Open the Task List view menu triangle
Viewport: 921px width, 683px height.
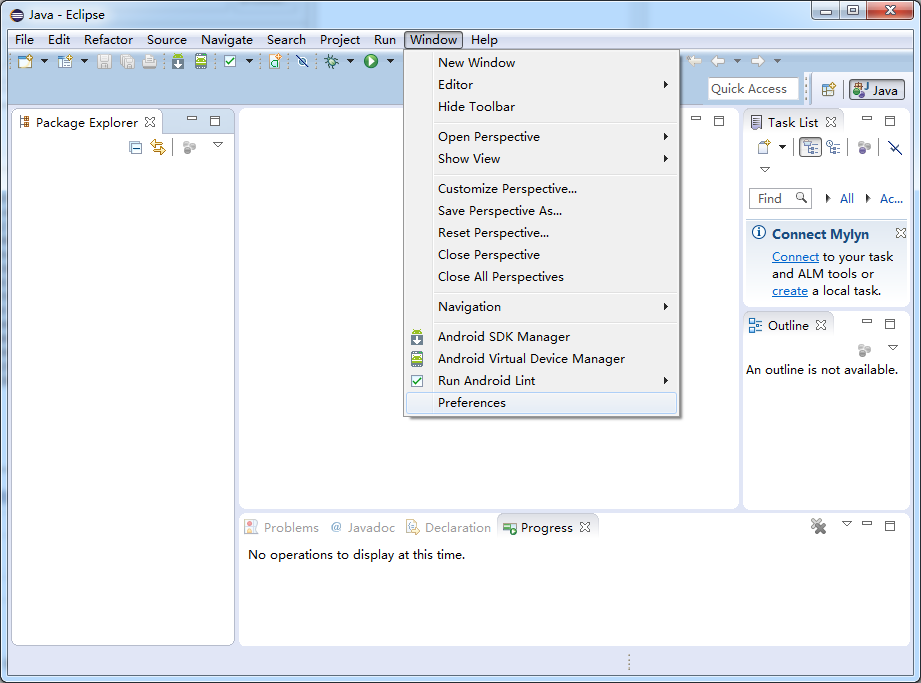[x=765, y=169]
